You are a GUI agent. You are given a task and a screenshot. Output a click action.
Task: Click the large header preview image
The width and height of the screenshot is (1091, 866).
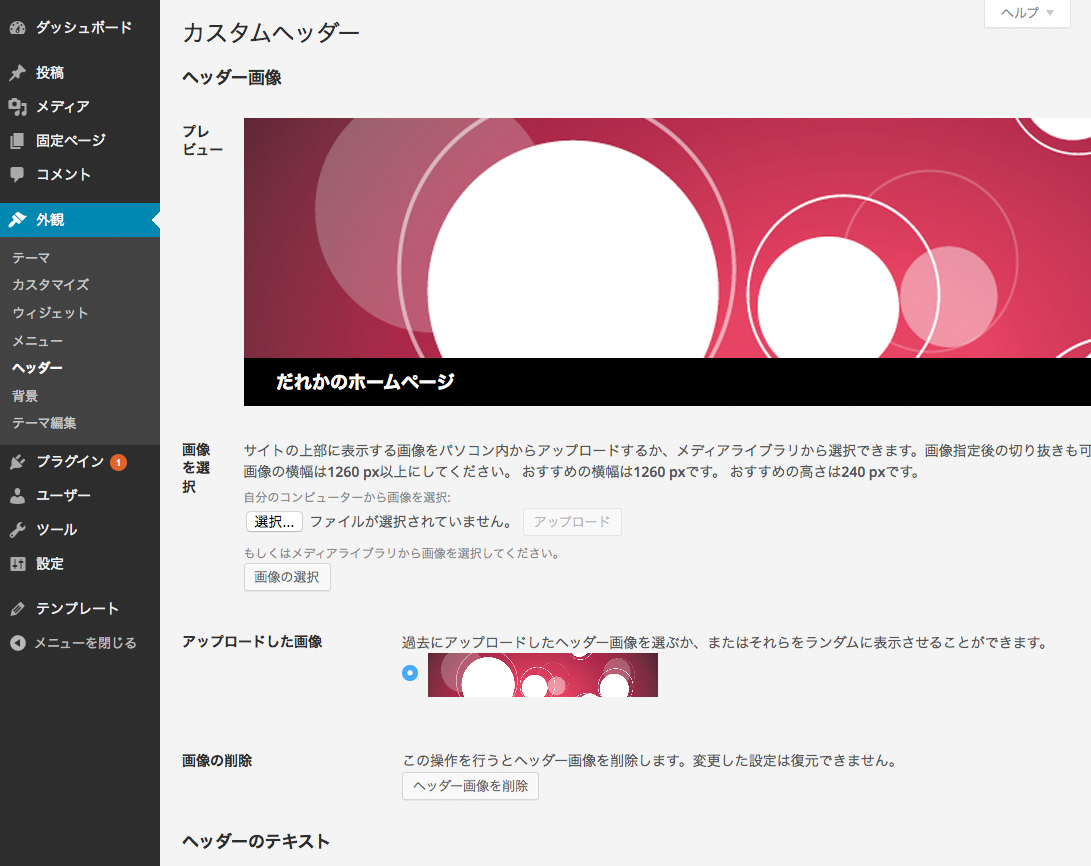[x=667, y=238]
